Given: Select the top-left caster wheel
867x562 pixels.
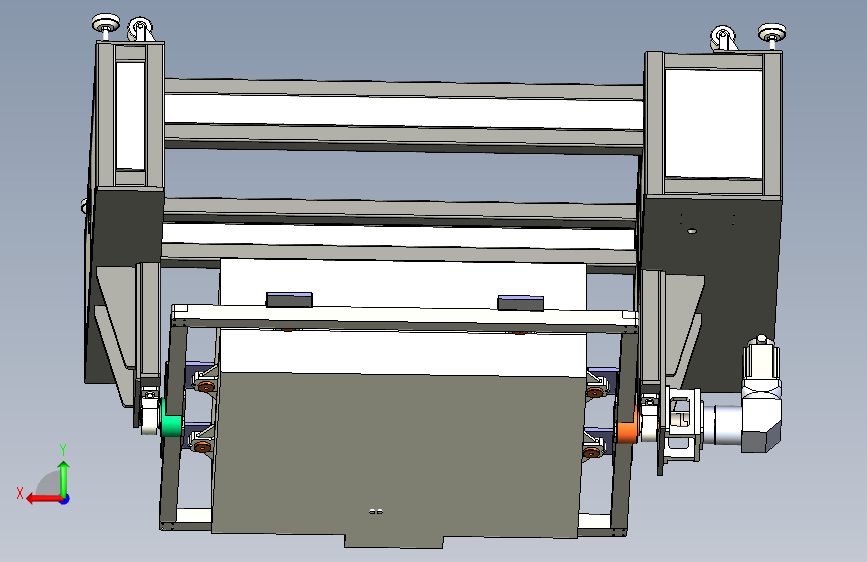Looking at the screenshot, I should click(x=140, y=29).
